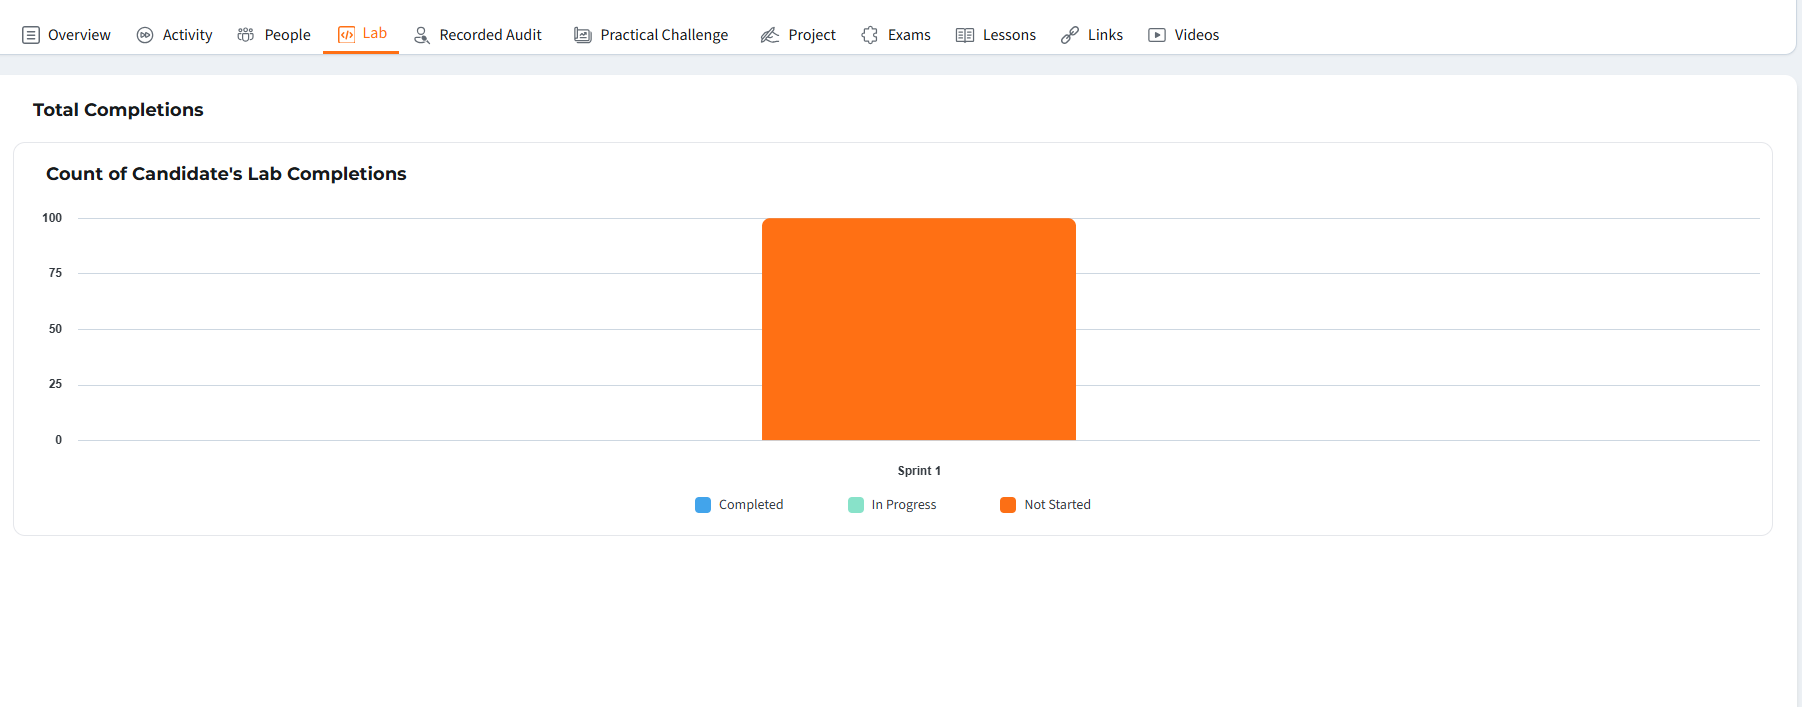This screenshot has height=707, width=1802.
Task: Click the chart title about Lab Completions
Action: coord(226,174)
